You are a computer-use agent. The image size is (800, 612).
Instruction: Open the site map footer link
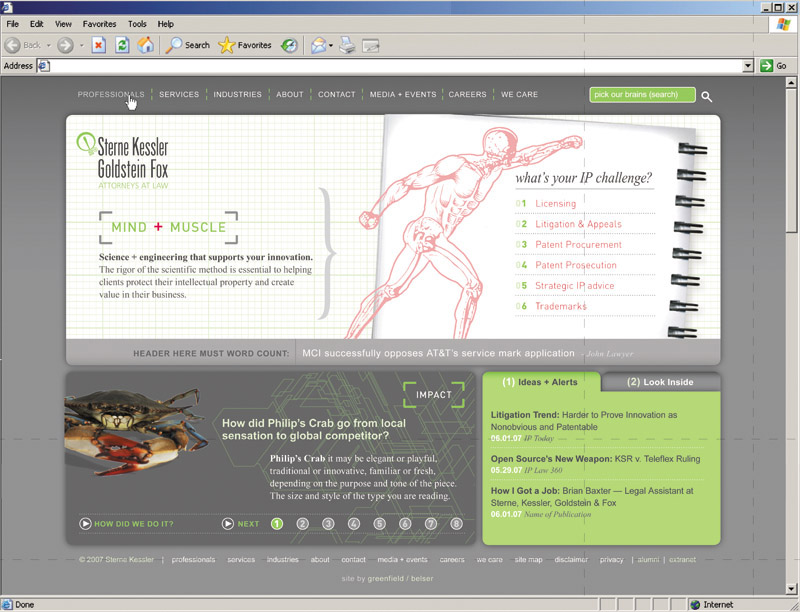click(529, 559)
